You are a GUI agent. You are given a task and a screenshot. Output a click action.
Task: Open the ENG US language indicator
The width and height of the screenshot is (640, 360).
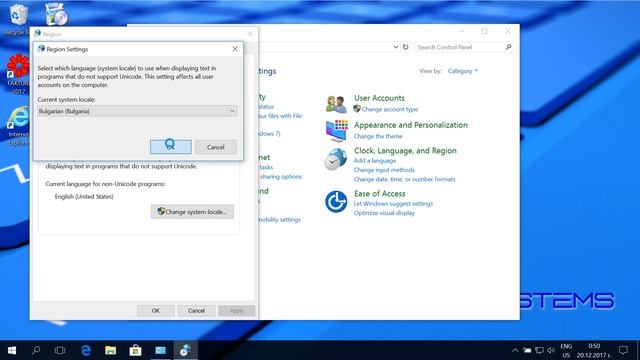(566, 350)
